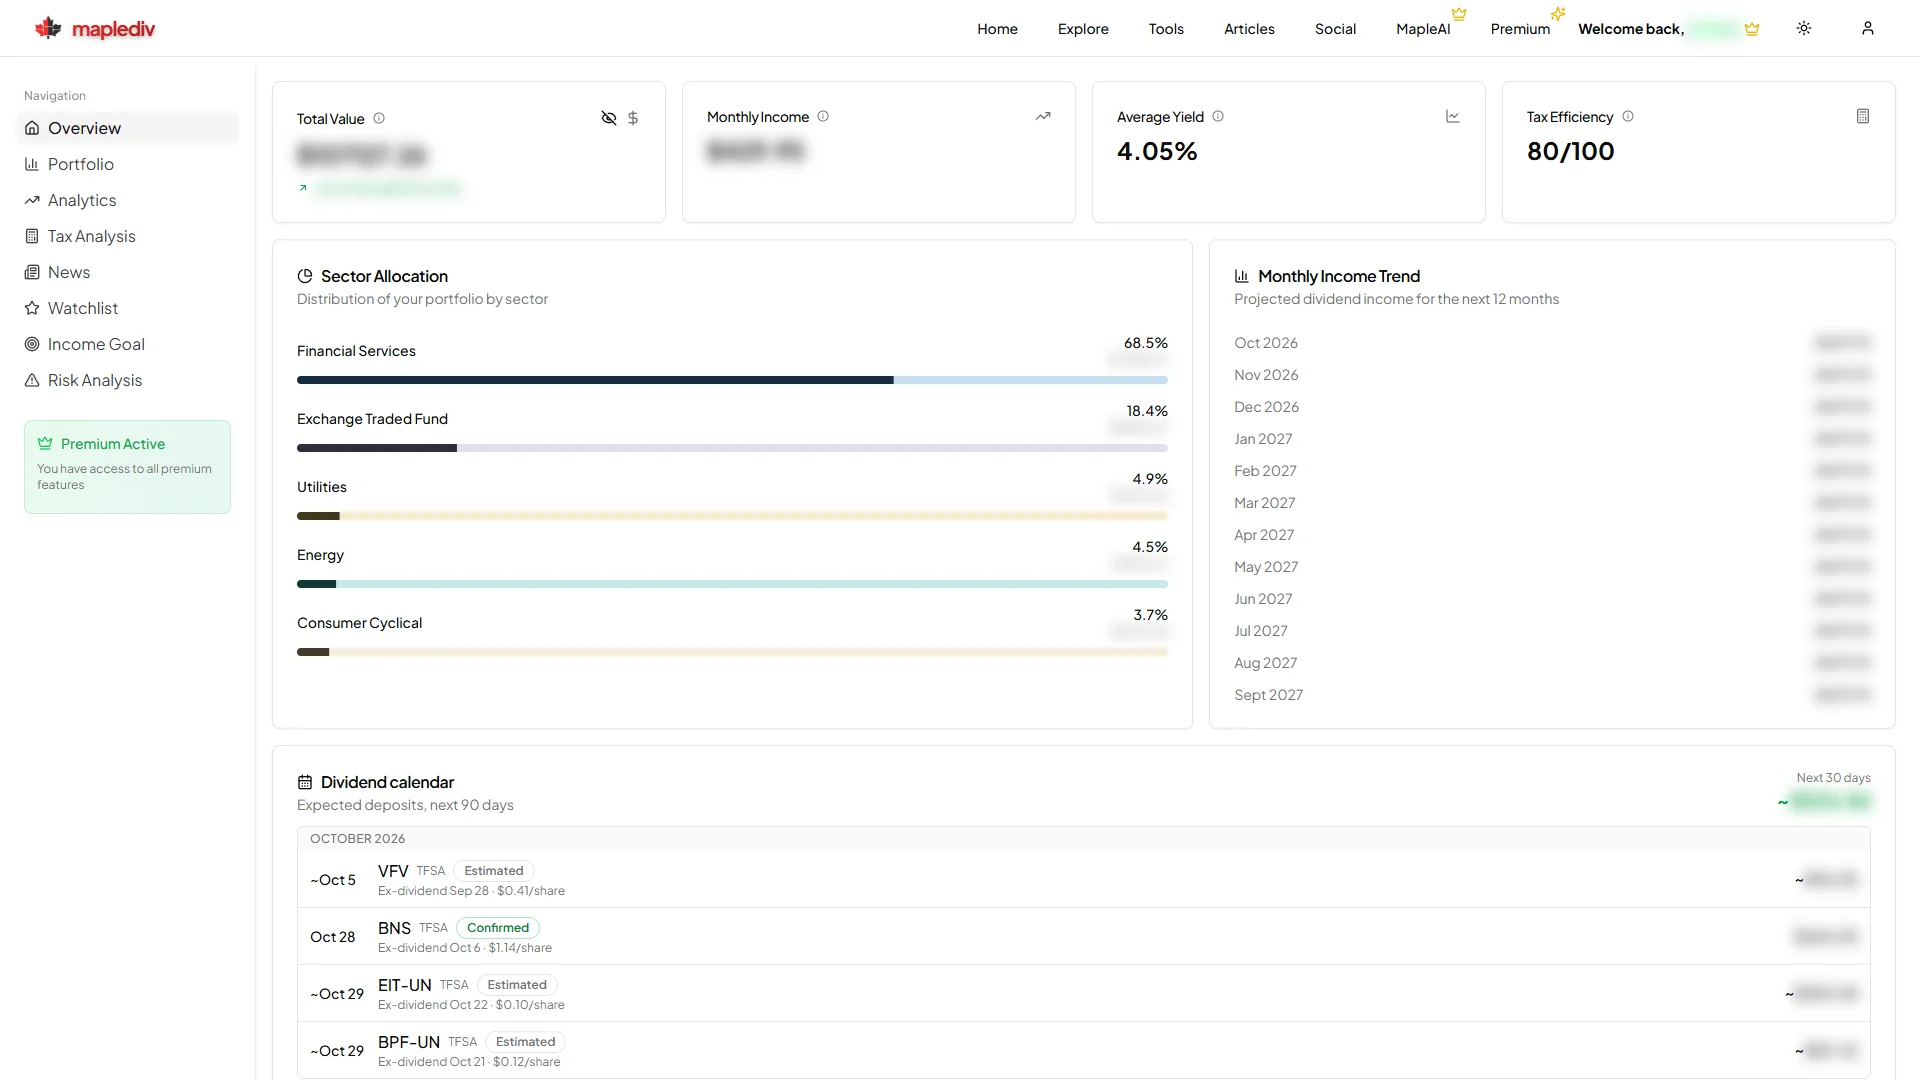
Task: Open Overview in the sidebar
Action: tap(127, 128)
